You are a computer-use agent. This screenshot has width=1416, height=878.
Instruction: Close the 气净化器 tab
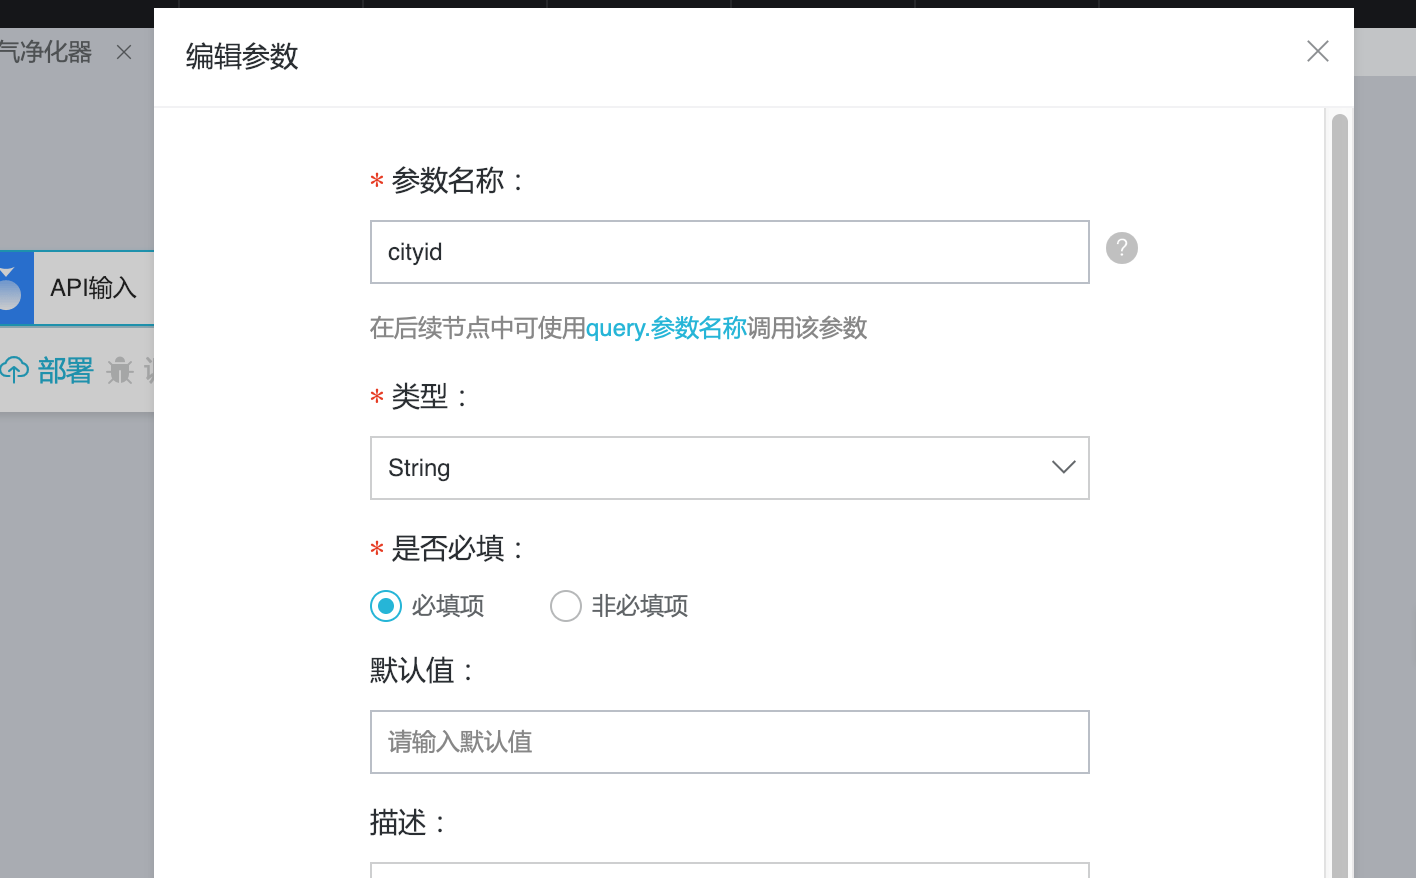[x=124, y=52]
